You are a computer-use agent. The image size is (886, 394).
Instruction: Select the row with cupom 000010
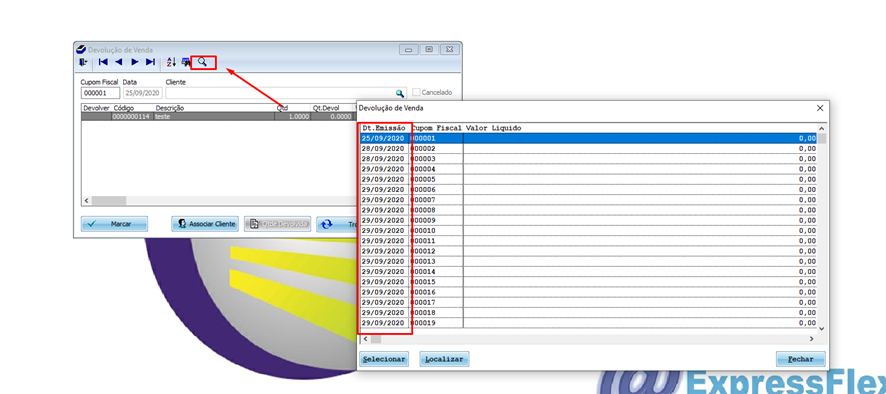[x=588, y=231]
